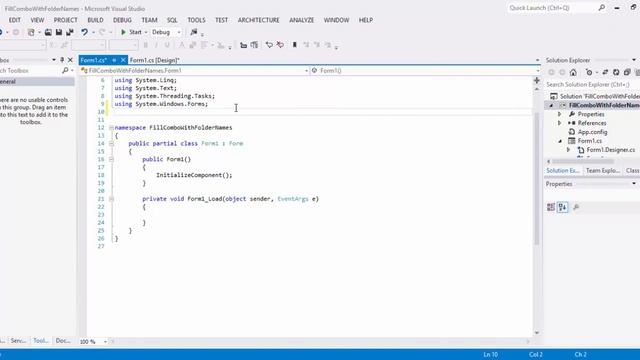Collapse the FillComboWithFolderNames project node
640x360 pixels.
551,105
